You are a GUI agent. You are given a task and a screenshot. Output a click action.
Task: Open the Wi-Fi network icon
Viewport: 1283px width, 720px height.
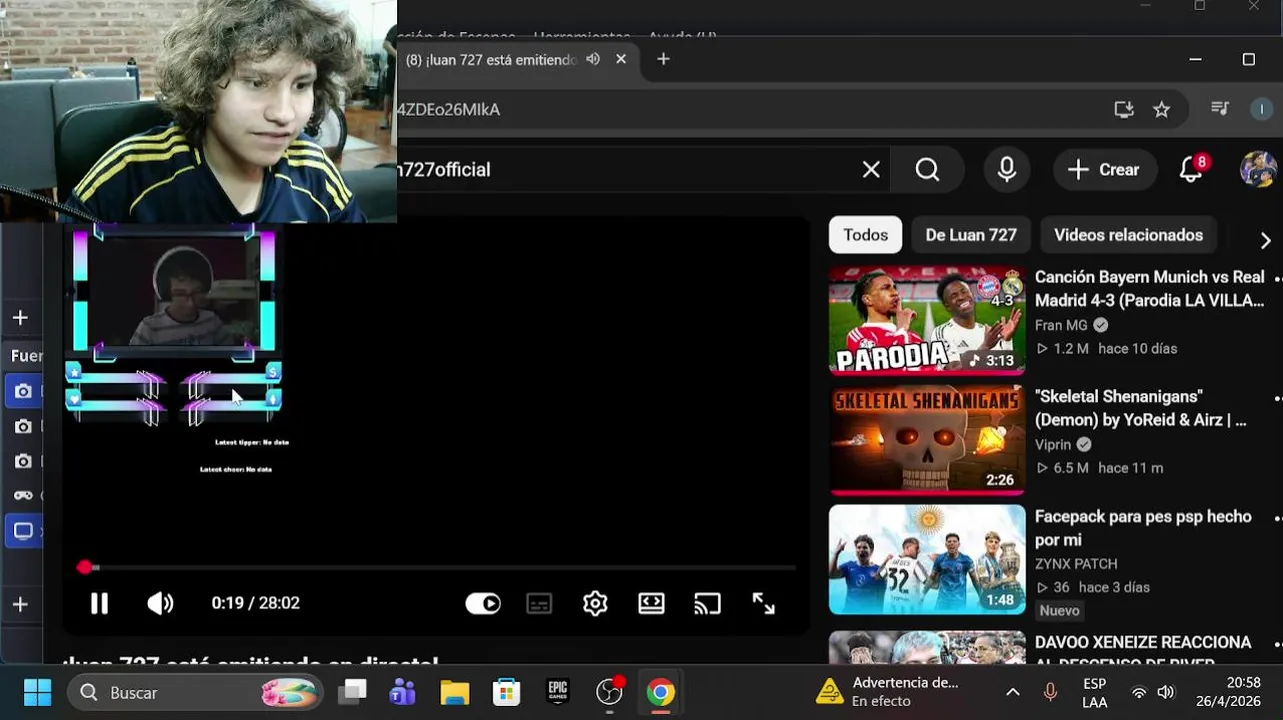(1139, 692)
